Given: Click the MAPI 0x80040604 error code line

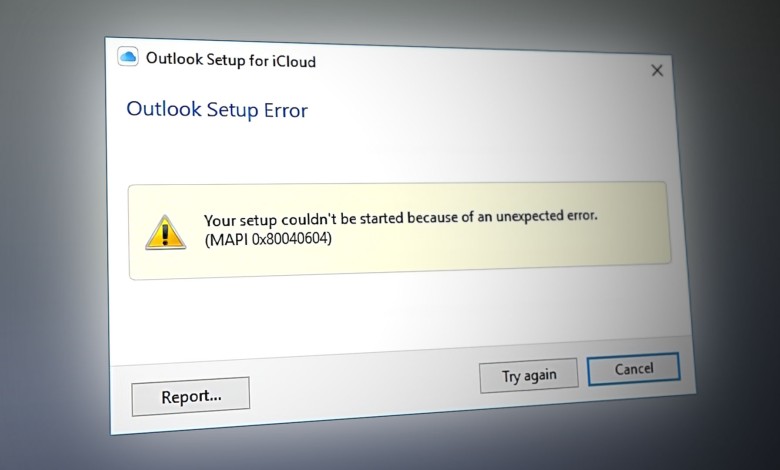Looking at the screenshot, I should click(x=268, y=240).
